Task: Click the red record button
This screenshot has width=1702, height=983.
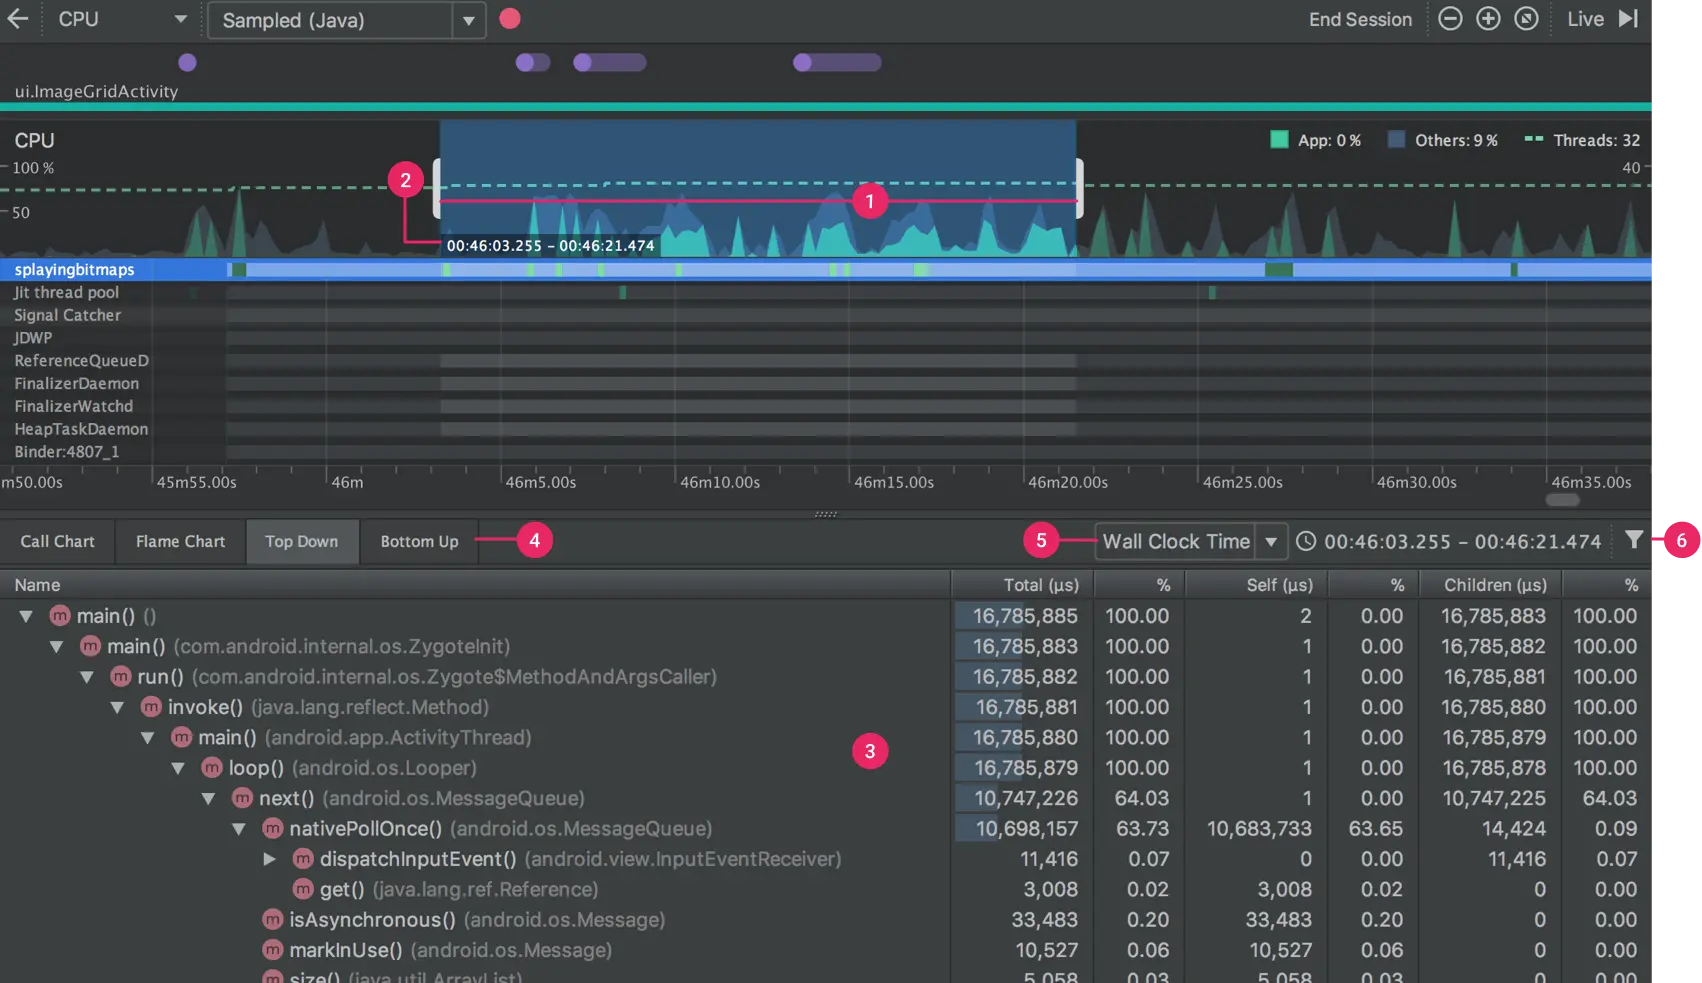Action: 510,19
